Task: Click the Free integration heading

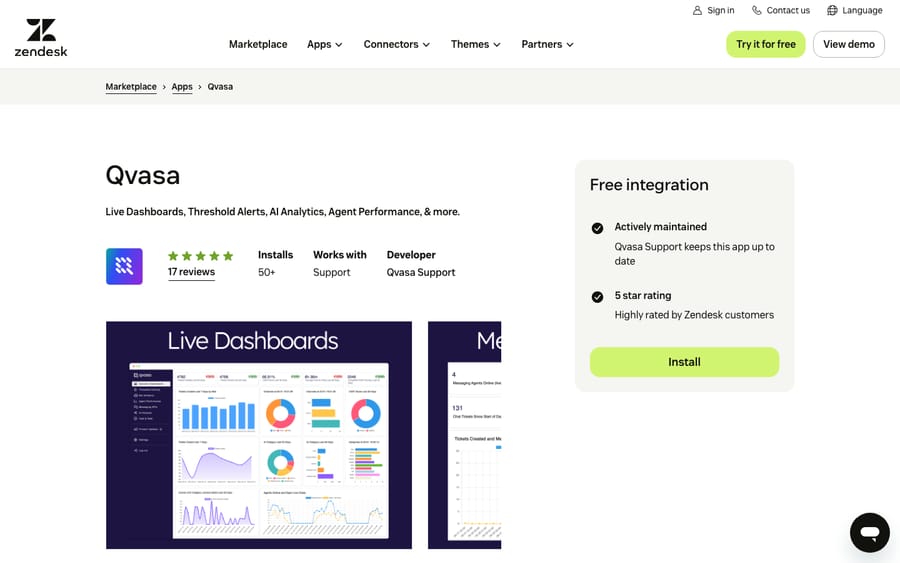Action: (649, 185)
